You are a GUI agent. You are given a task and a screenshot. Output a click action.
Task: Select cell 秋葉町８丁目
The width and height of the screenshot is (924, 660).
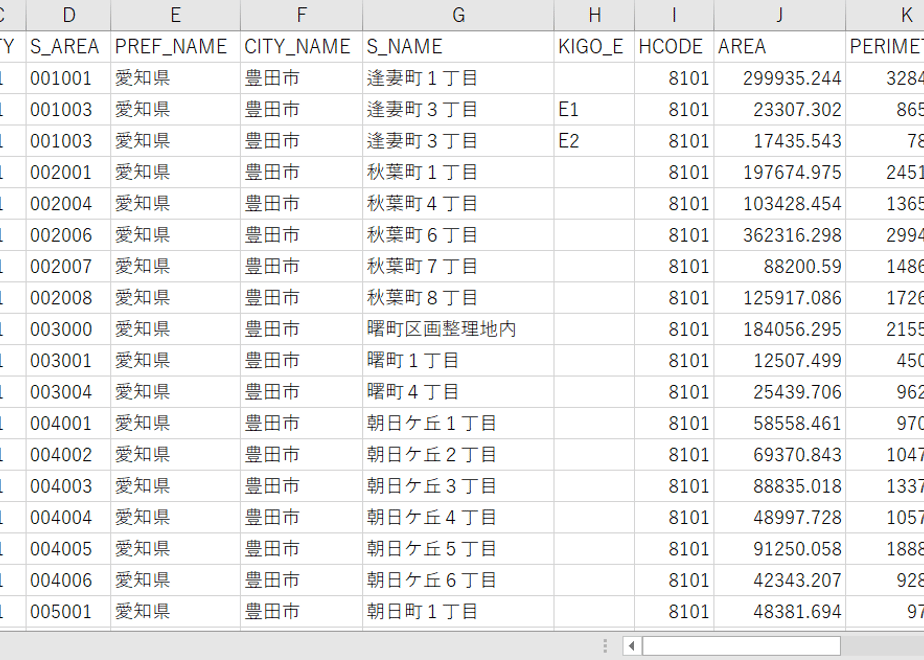[458, 298]
